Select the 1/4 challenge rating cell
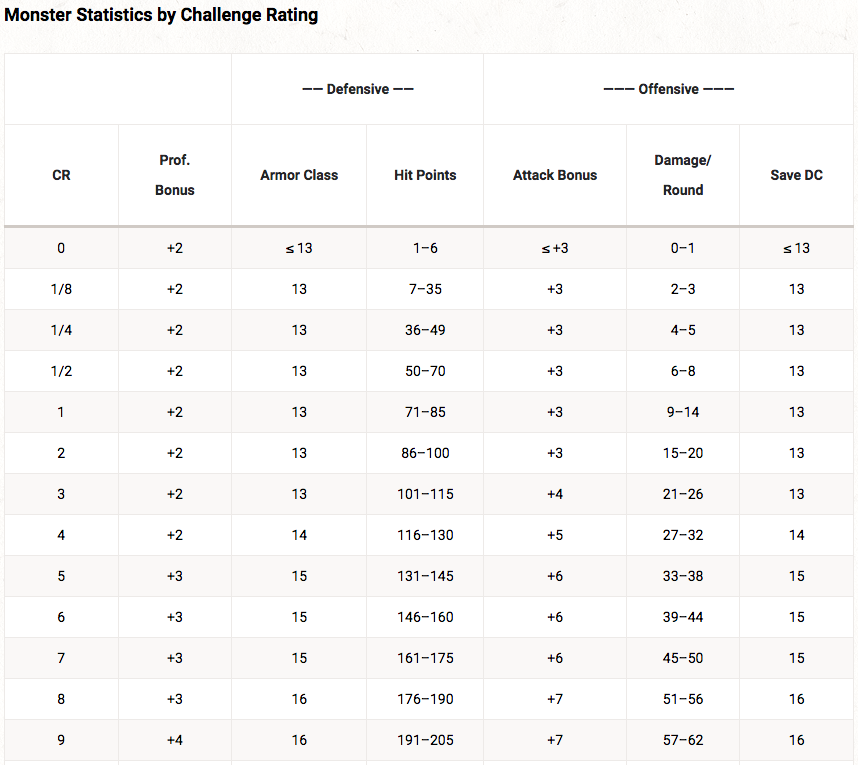858x765 pixels. pyautogui.click(x=61, y=330)
